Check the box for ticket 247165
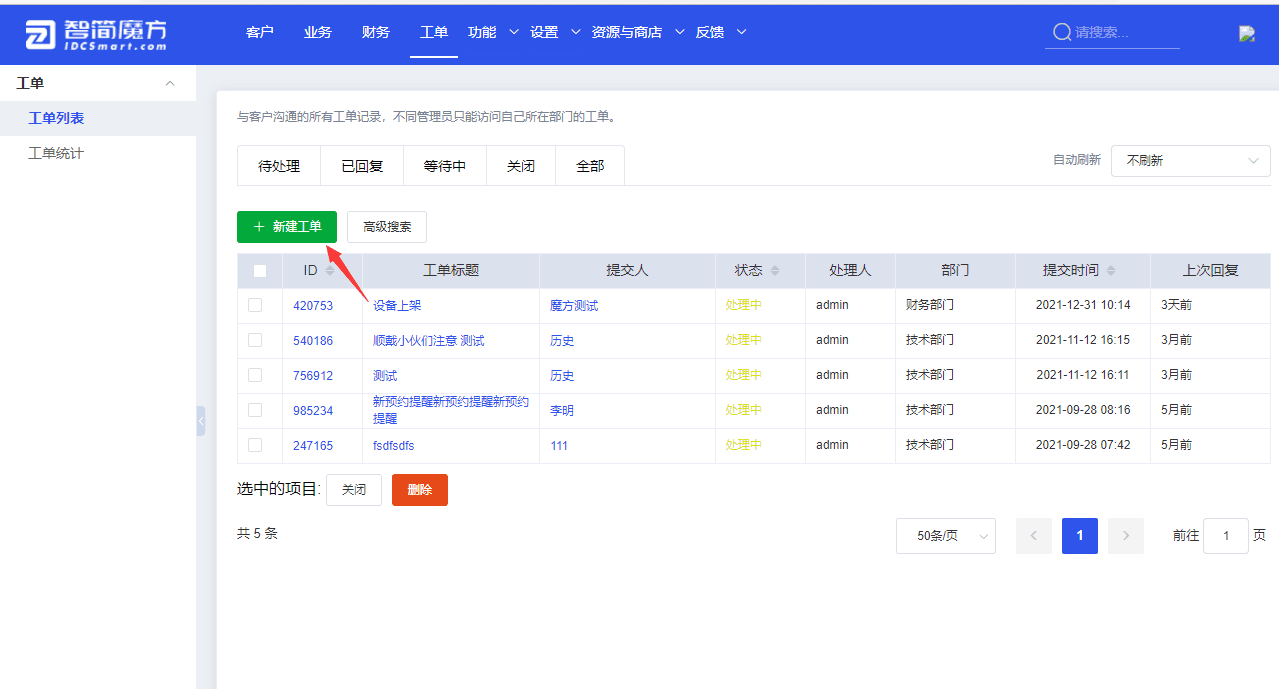Viewport: 1279px width, 689px height. (255, 445)
